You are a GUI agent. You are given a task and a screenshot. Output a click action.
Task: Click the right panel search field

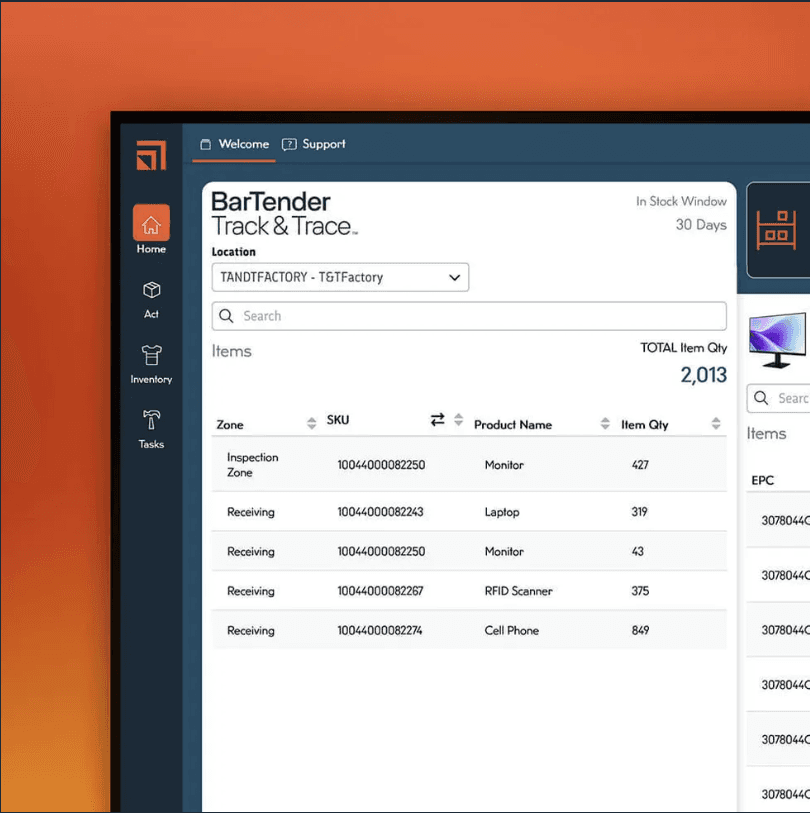tap(779, 398)
